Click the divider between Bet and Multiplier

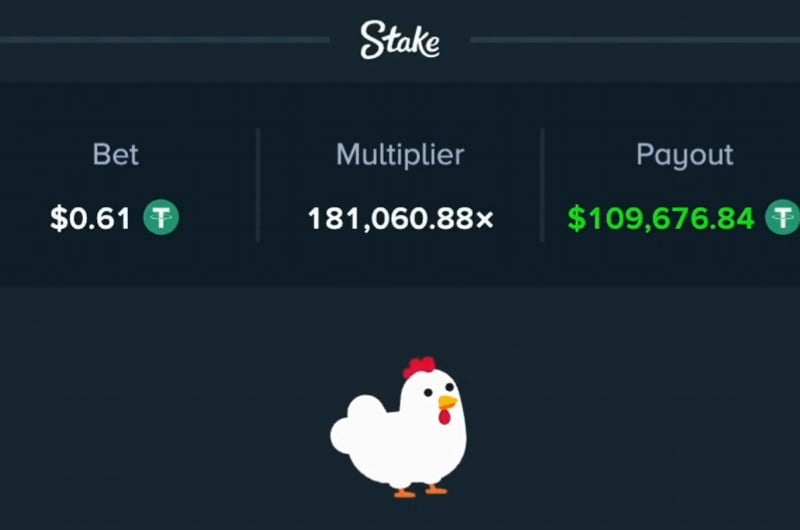(258, 185)
